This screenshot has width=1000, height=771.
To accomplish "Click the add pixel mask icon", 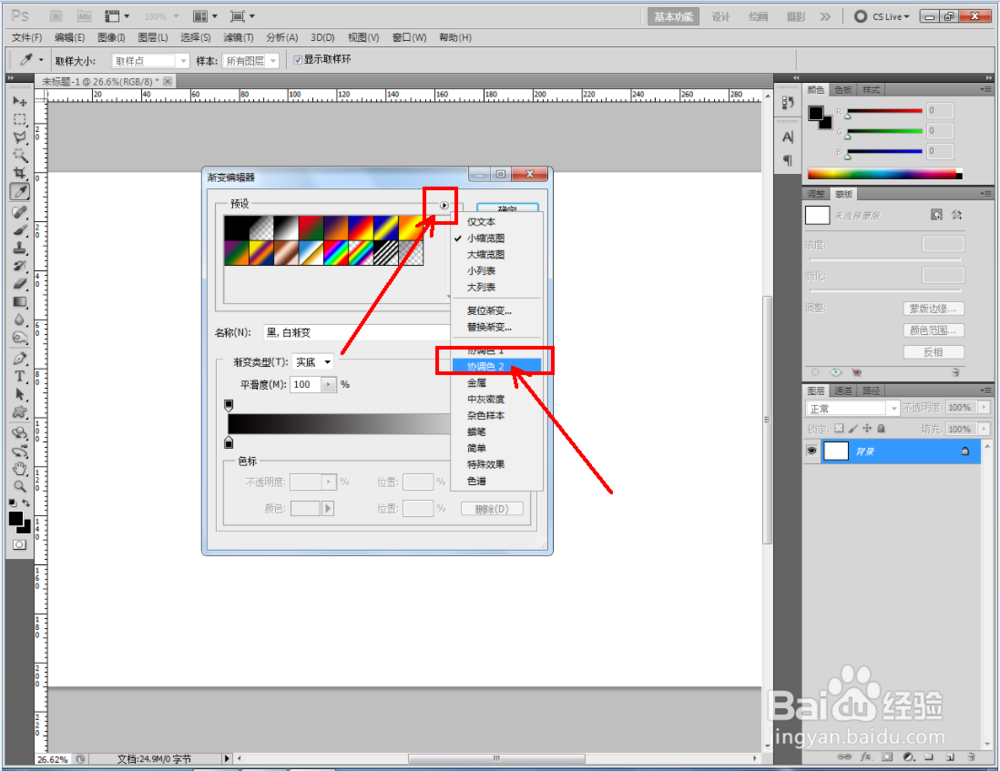I will 936,215.
